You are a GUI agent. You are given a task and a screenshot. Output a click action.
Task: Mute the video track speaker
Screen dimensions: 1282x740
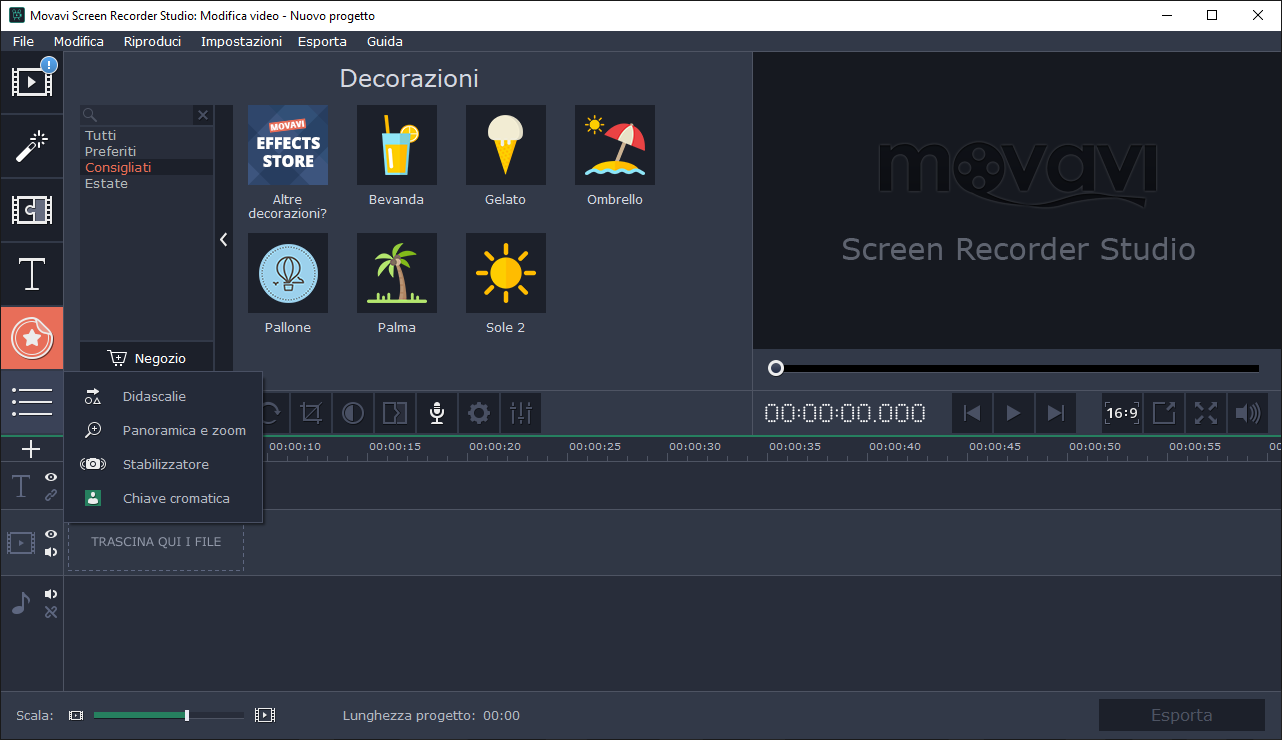[x=51, y=552]
